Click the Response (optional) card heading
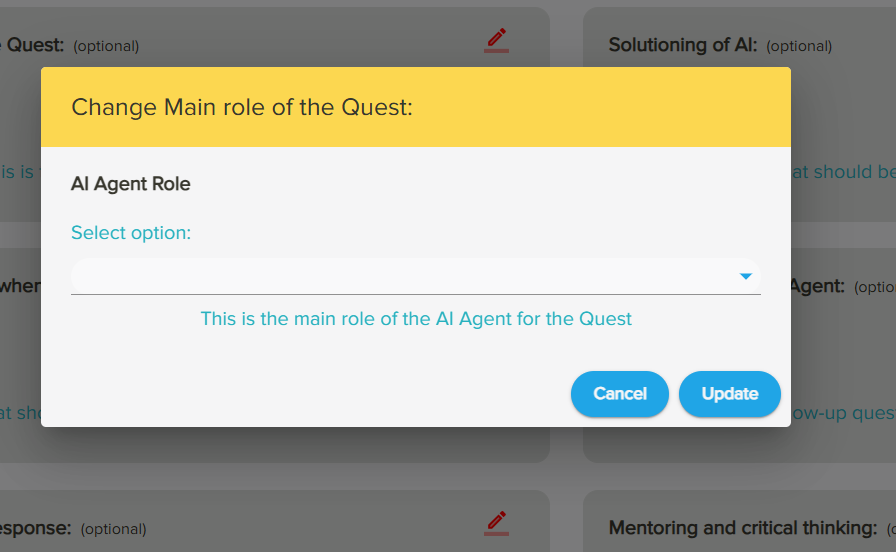The width and height of the screenshot is (896, 552). coord(34,528)
